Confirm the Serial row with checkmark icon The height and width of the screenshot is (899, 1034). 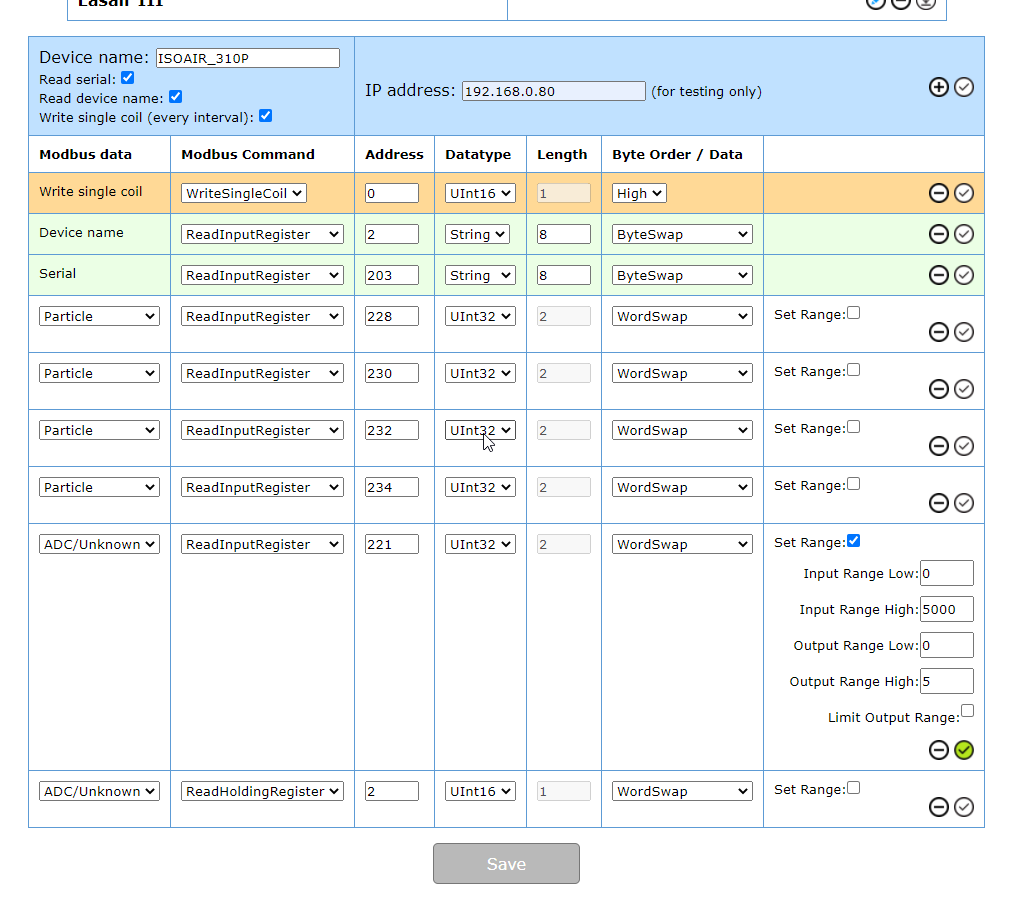tap(964, 275)
